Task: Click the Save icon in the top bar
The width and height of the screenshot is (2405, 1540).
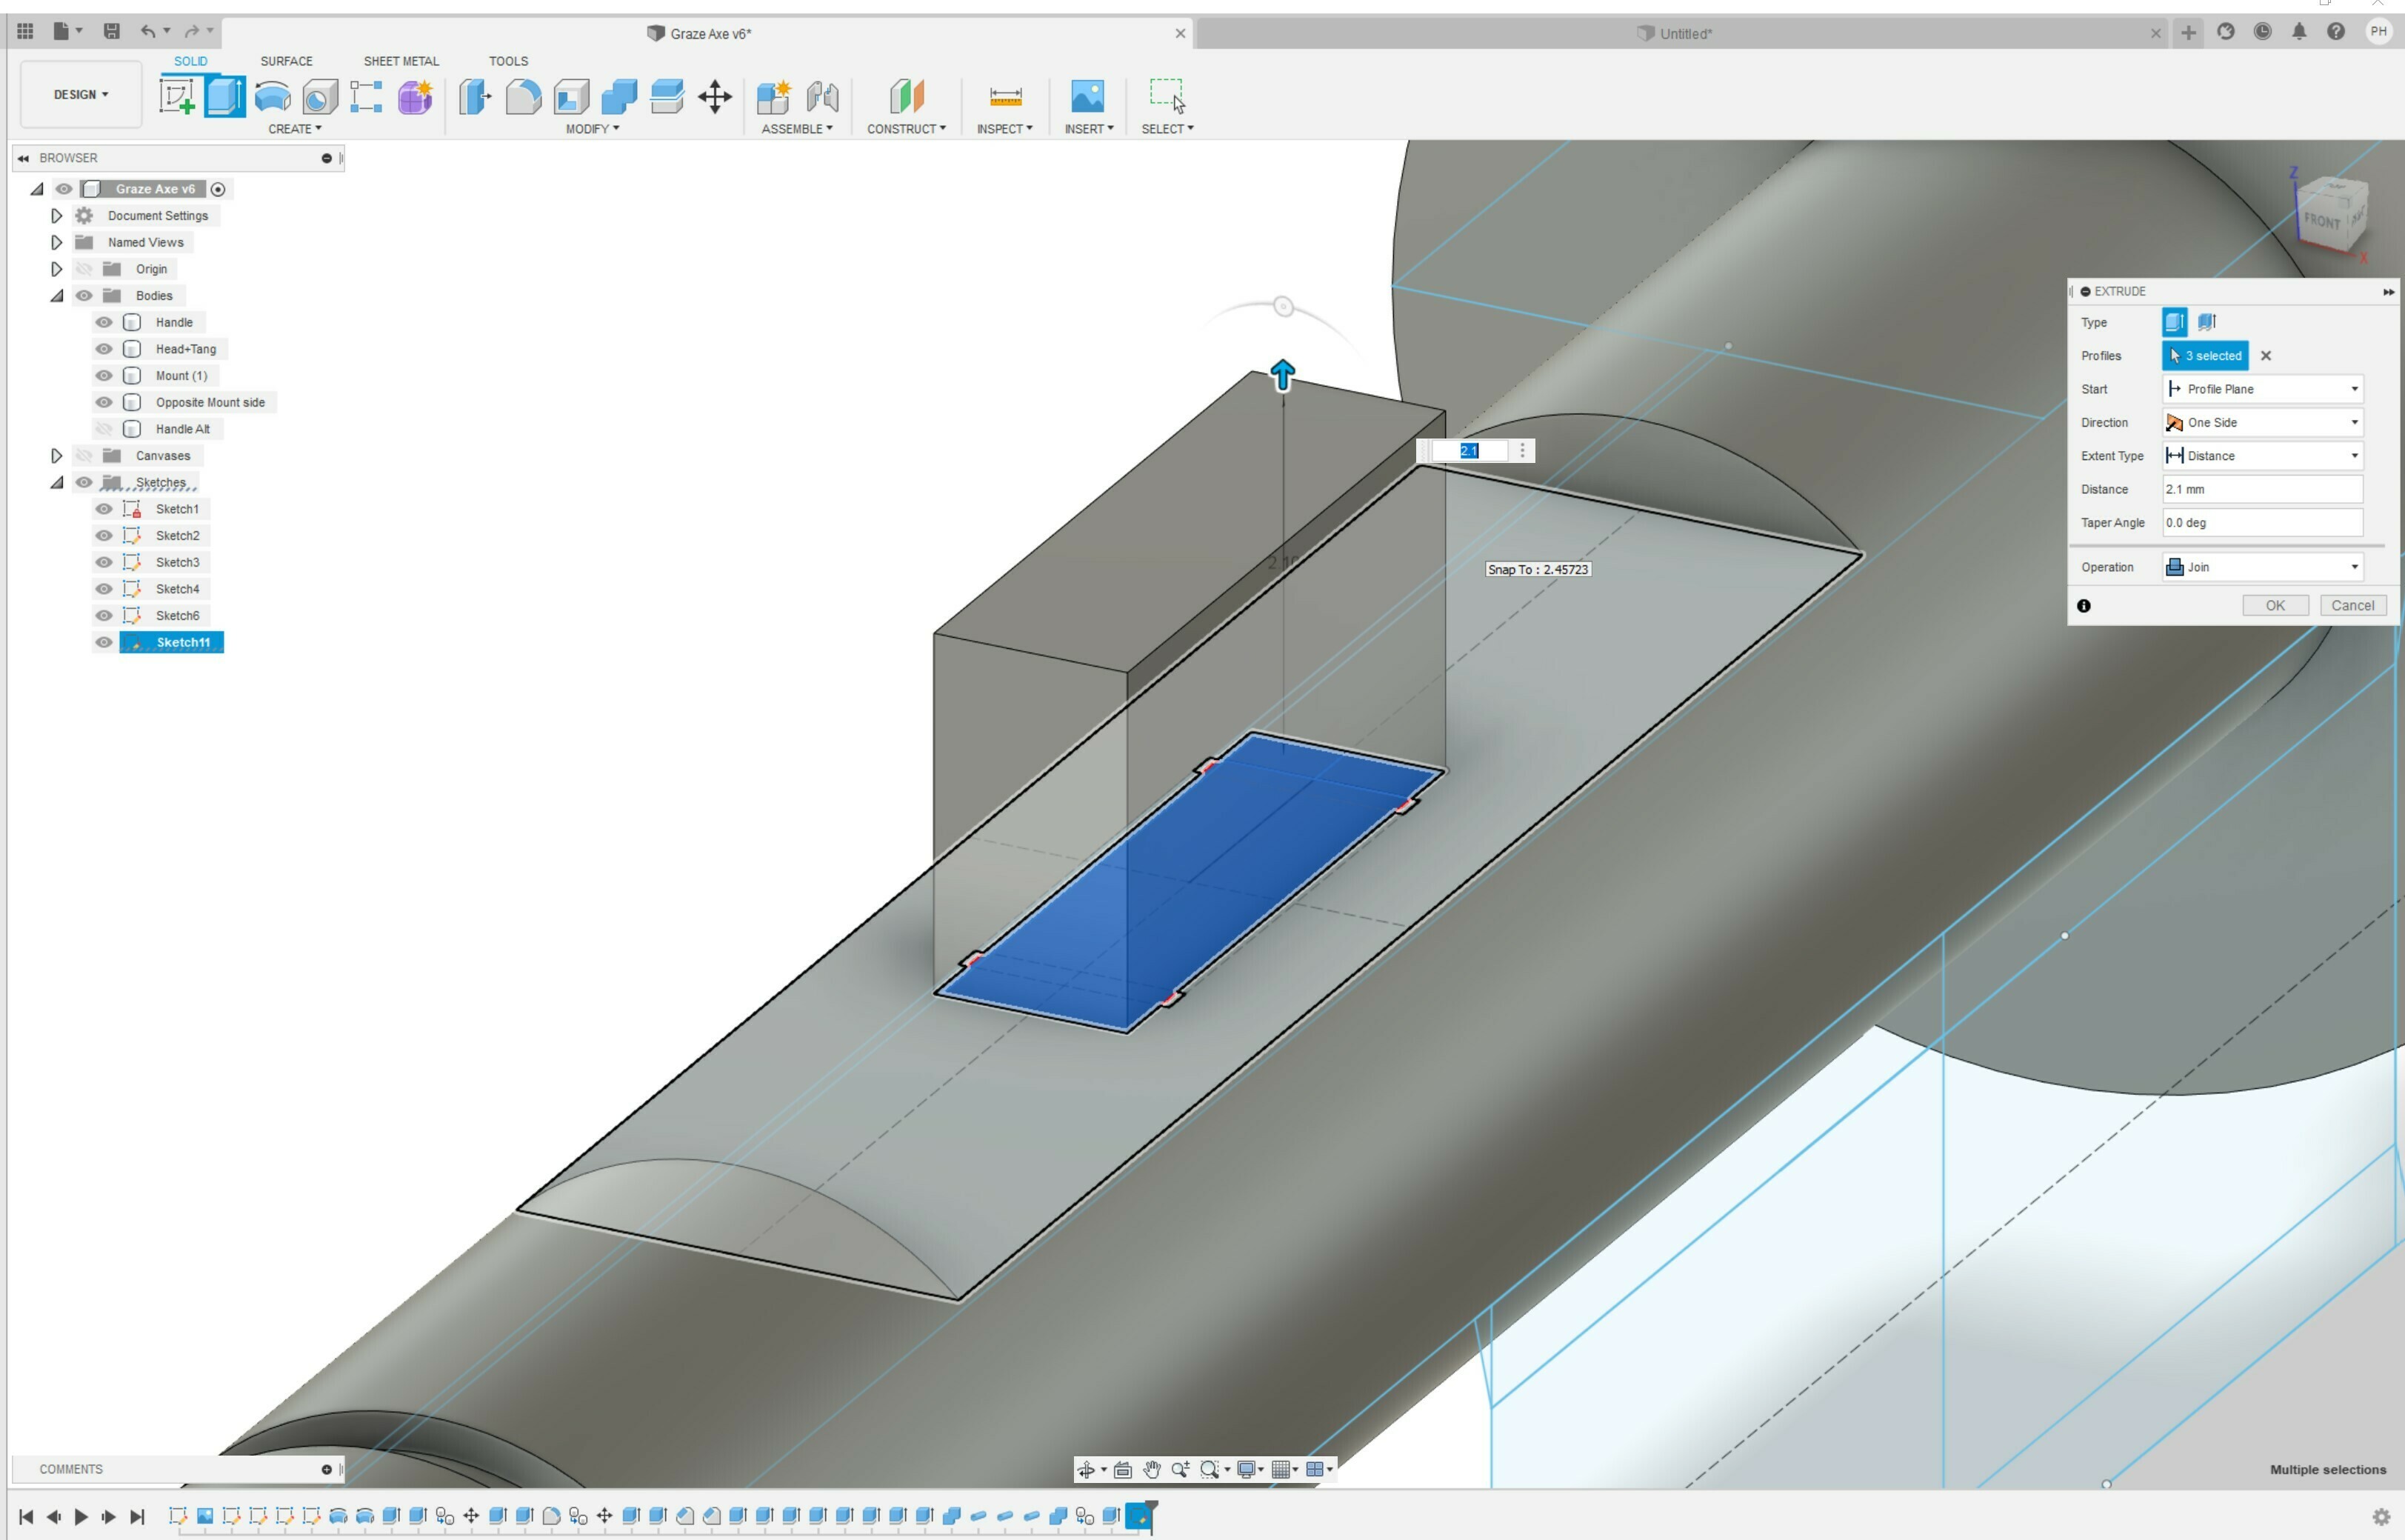Action: pyautogui.click(x=111, y=31)
